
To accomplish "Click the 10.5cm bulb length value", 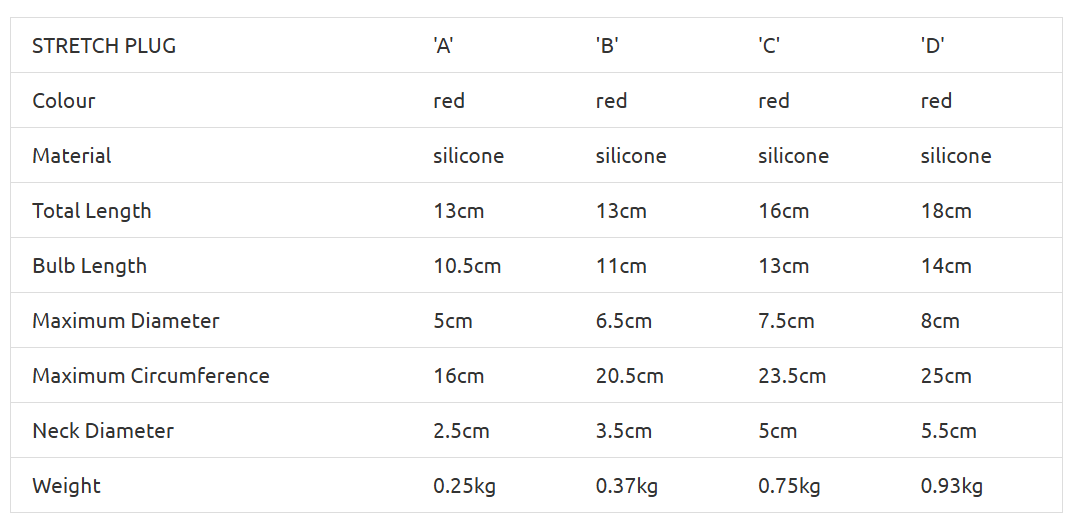I will click(467, 266).
